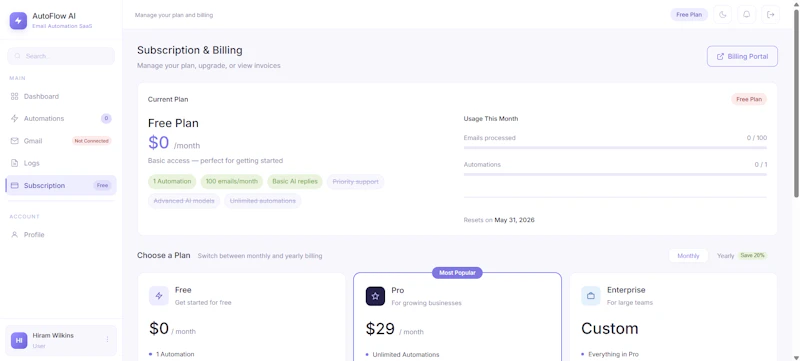The image size is (800, 361).
Task: Open user options three-dot menu
Action: pyautogui.click(x=107, y=340)
